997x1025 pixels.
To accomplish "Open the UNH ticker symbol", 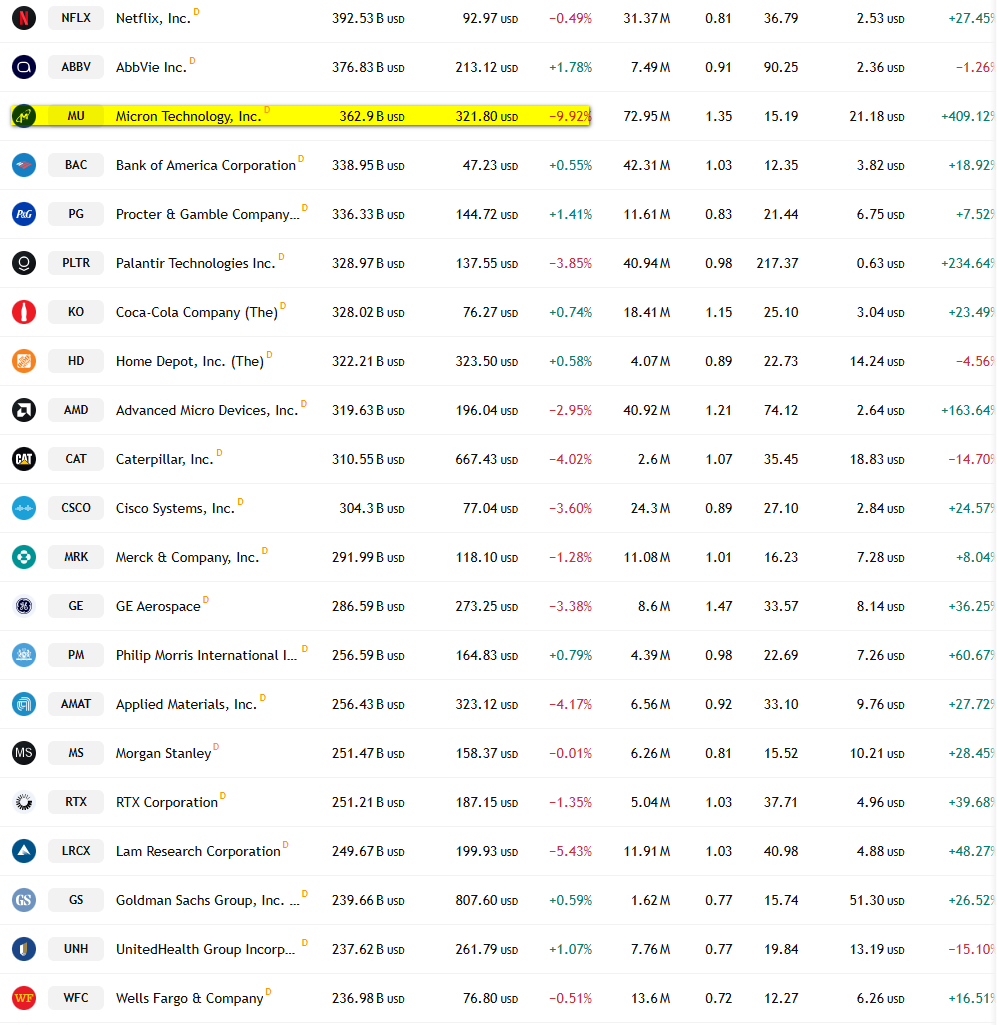I will pos(76,949).
